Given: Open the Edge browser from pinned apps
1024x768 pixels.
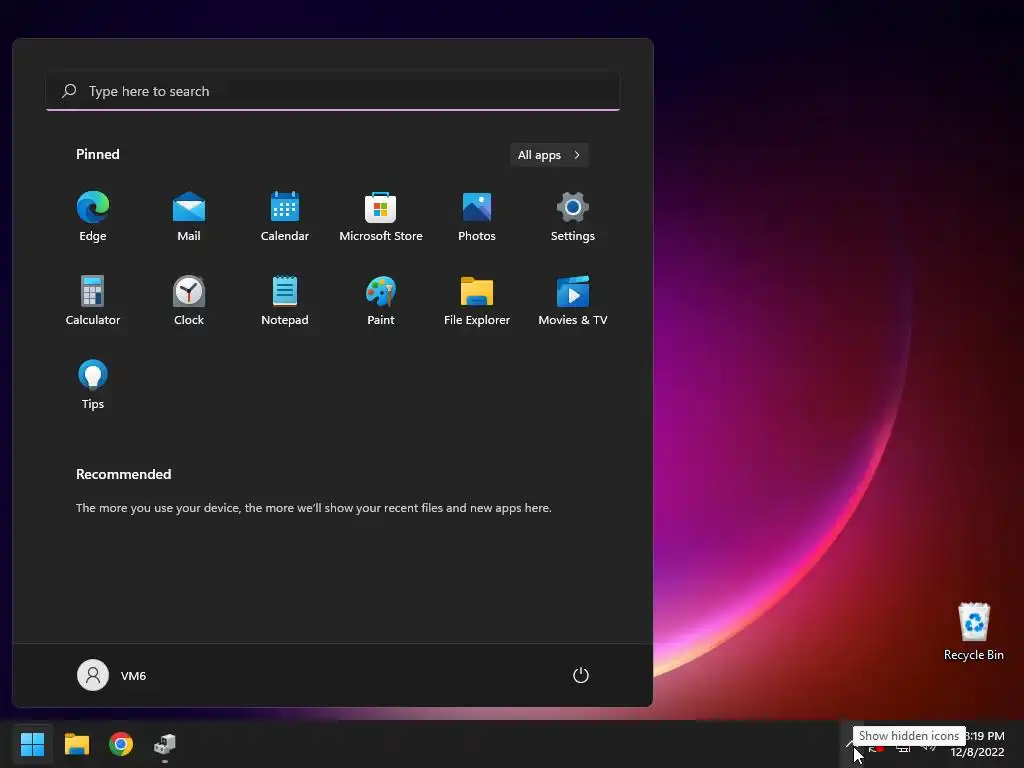Looking at the screenshot, I should (93, 216).
